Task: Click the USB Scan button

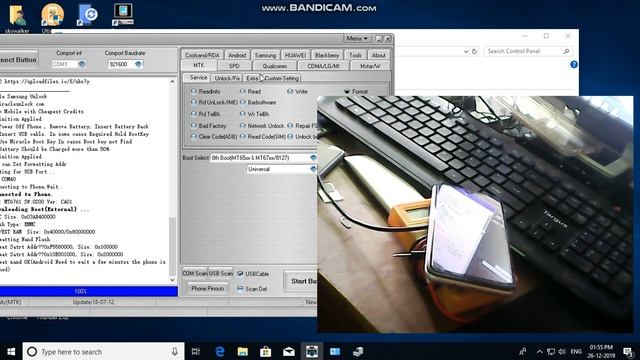Action: coord(221,273)
